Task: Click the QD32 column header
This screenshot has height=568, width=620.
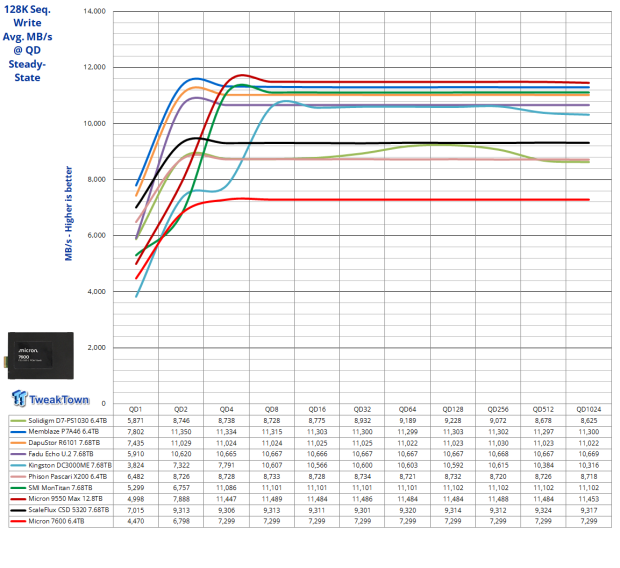Action: pos(362,409)
